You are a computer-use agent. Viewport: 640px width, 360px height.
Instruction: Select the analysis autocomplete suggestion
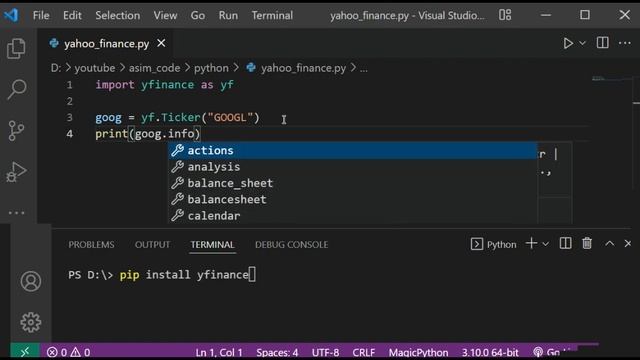[x=353, y=167]
